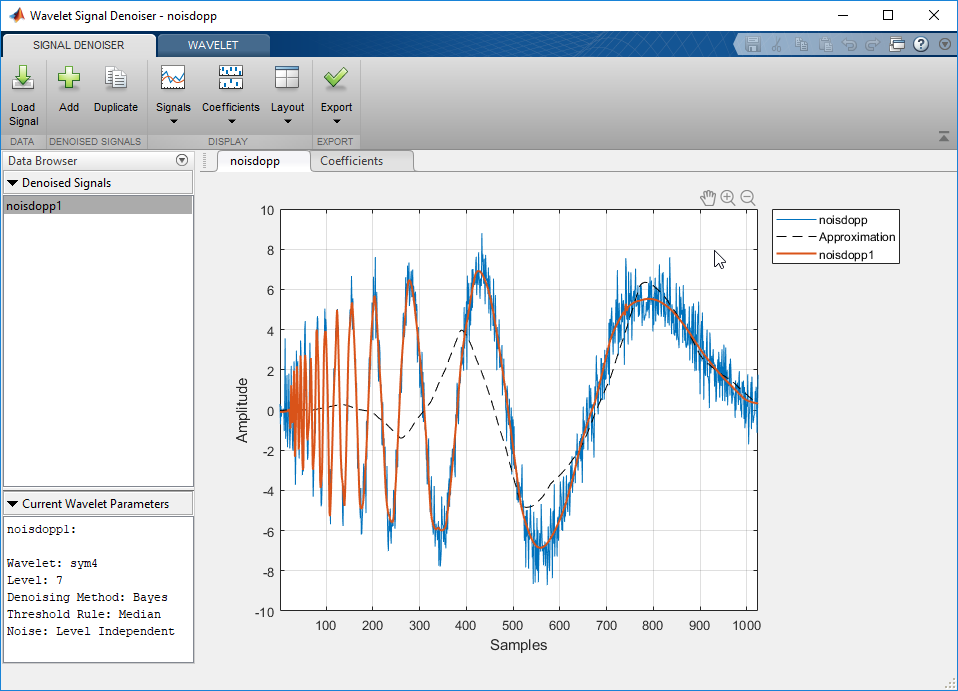Minimize the toolstrip with collapse arrow
The height and width of the screenshot is (691, 958).
(x=943, y=136)
